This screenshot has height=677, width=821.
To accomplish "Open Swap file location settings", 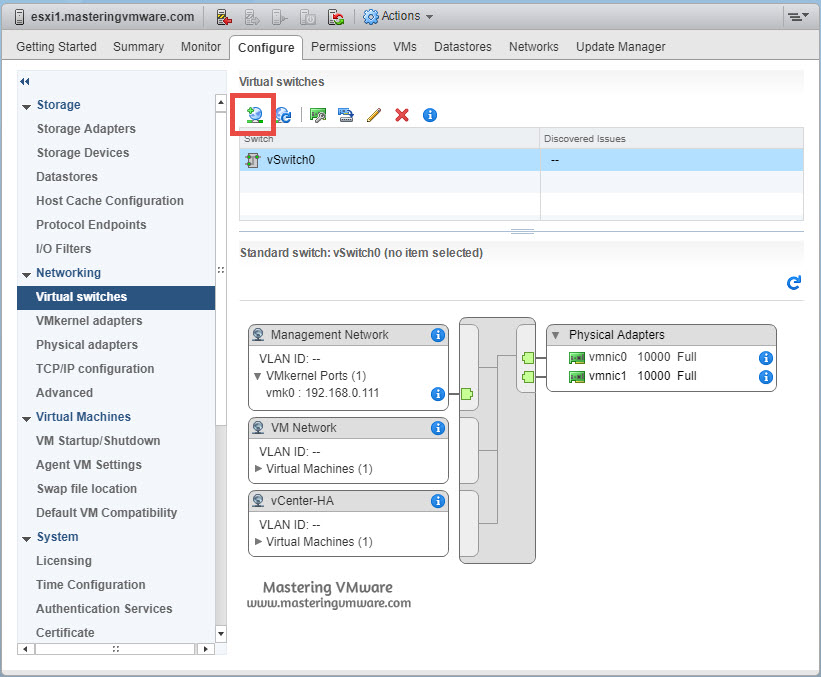I will tap(86, 489).
